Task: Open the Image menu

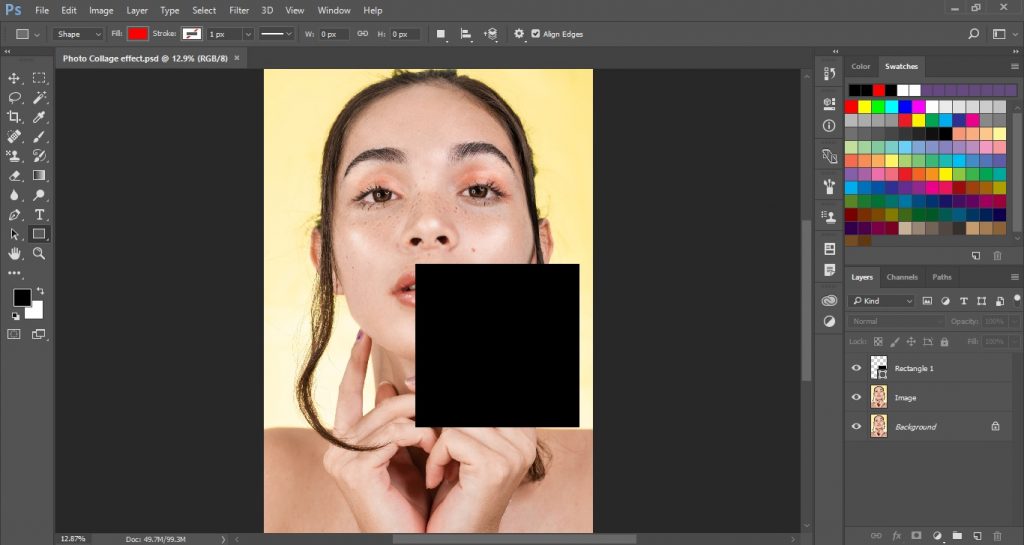Action: 101,10
